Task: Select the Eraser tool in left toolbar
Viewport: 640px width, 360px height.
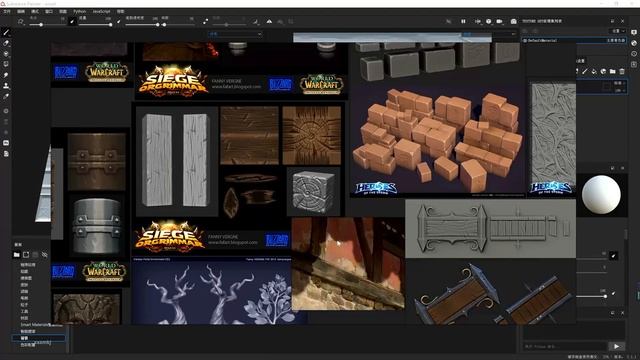Action: (6, 43)
